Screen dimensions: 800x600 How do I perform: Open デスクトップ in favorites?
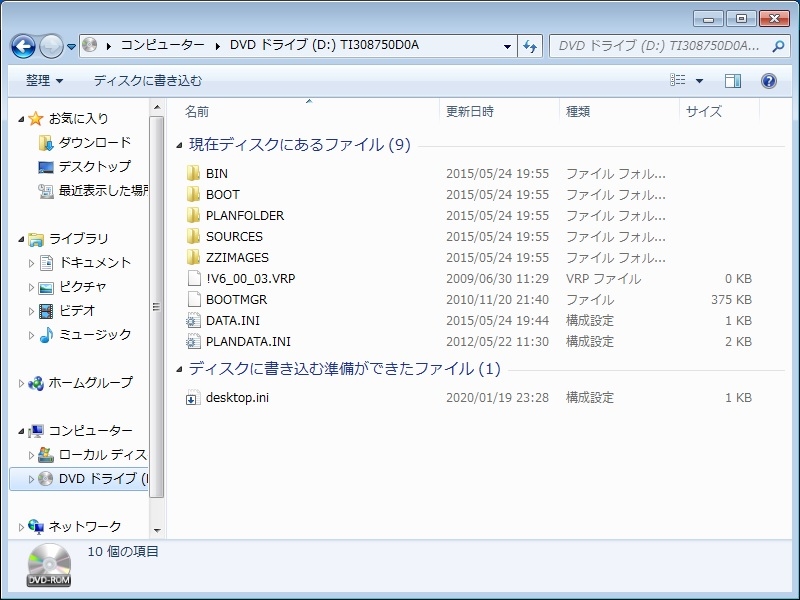[94, 166]
